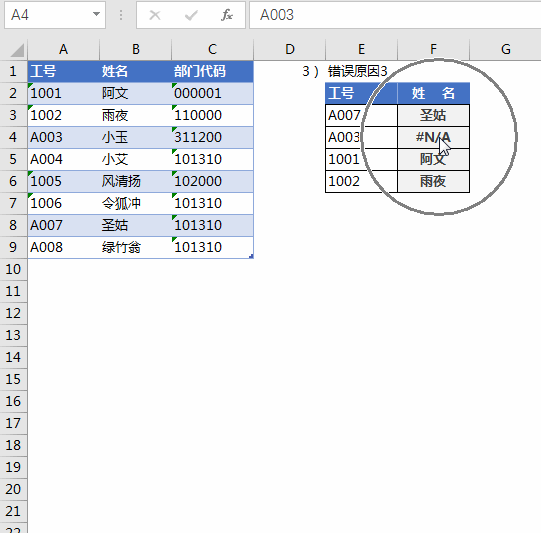Viewport: 541px width, 533px height.
Task: Click the #N/A error cell
Action: [x=433, y=137]
